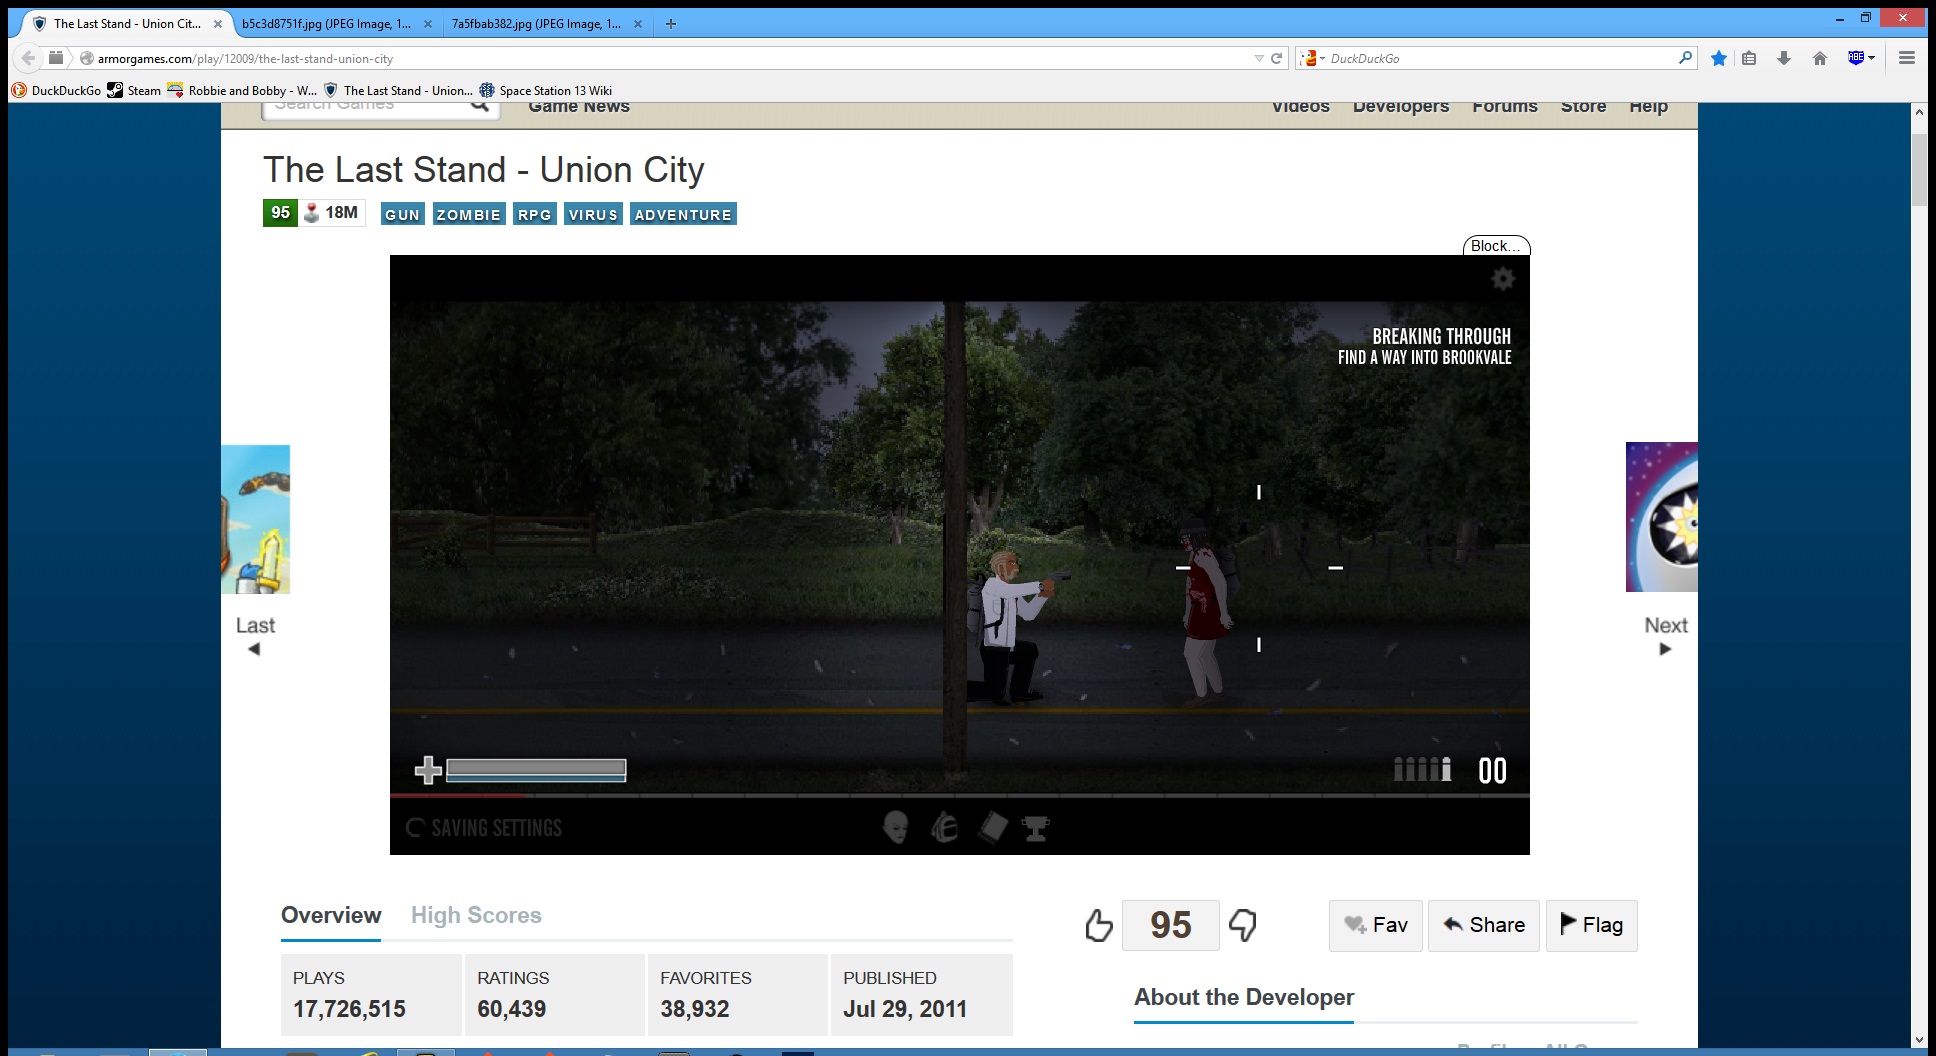Switch to the High Scores tab
Viewport: 1936px width, 1056px height.
[476, 915]
